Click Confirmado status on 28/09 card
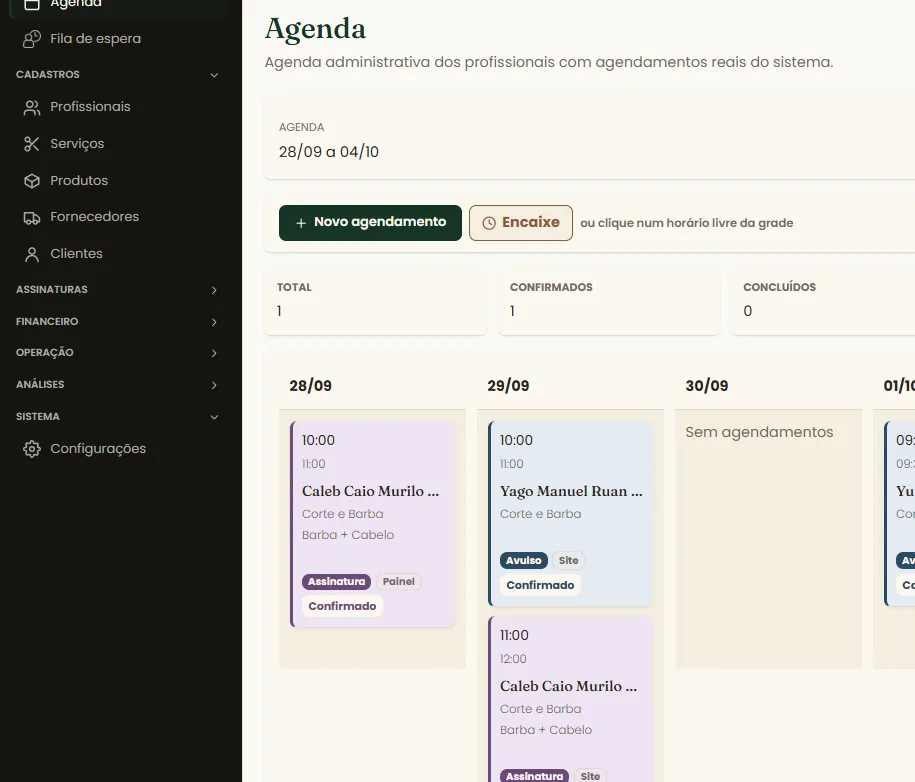This screenshot has width=915, height=782. coord(342,606)
